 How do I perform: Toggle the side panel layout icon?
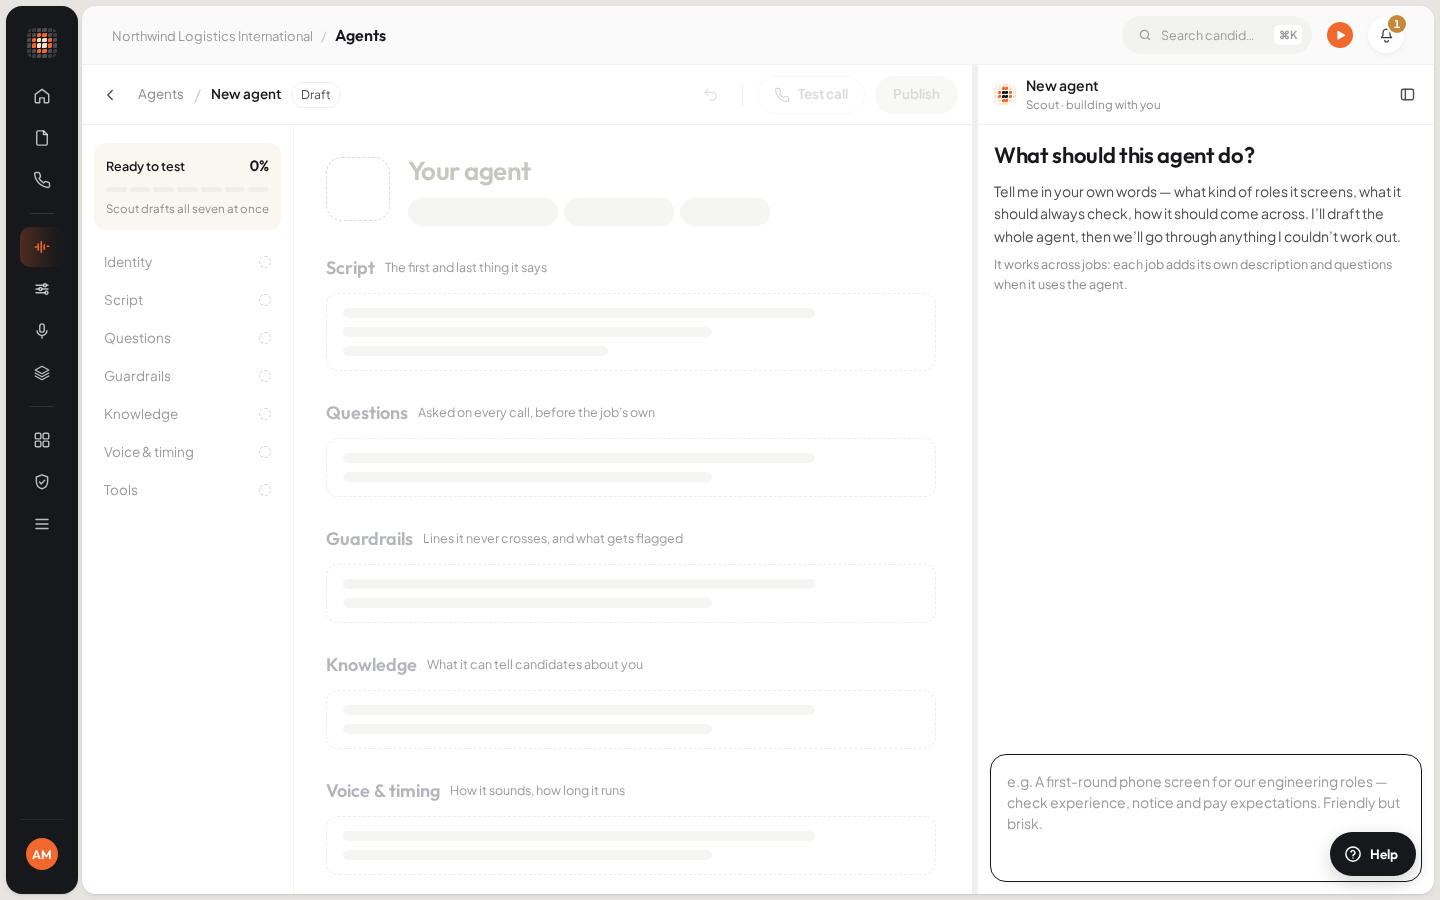coord(1407,95)
